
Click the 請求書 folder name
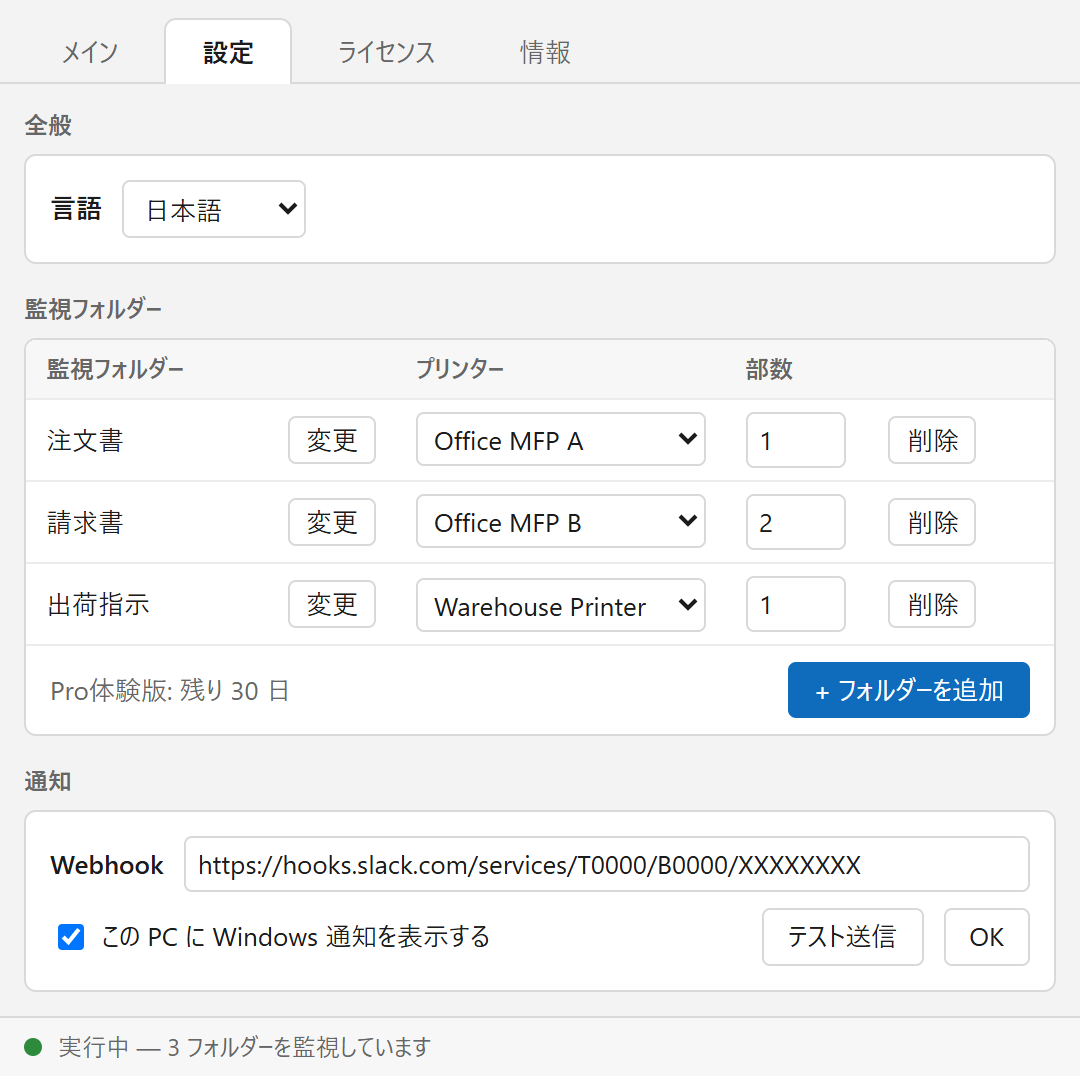(85, 523)
